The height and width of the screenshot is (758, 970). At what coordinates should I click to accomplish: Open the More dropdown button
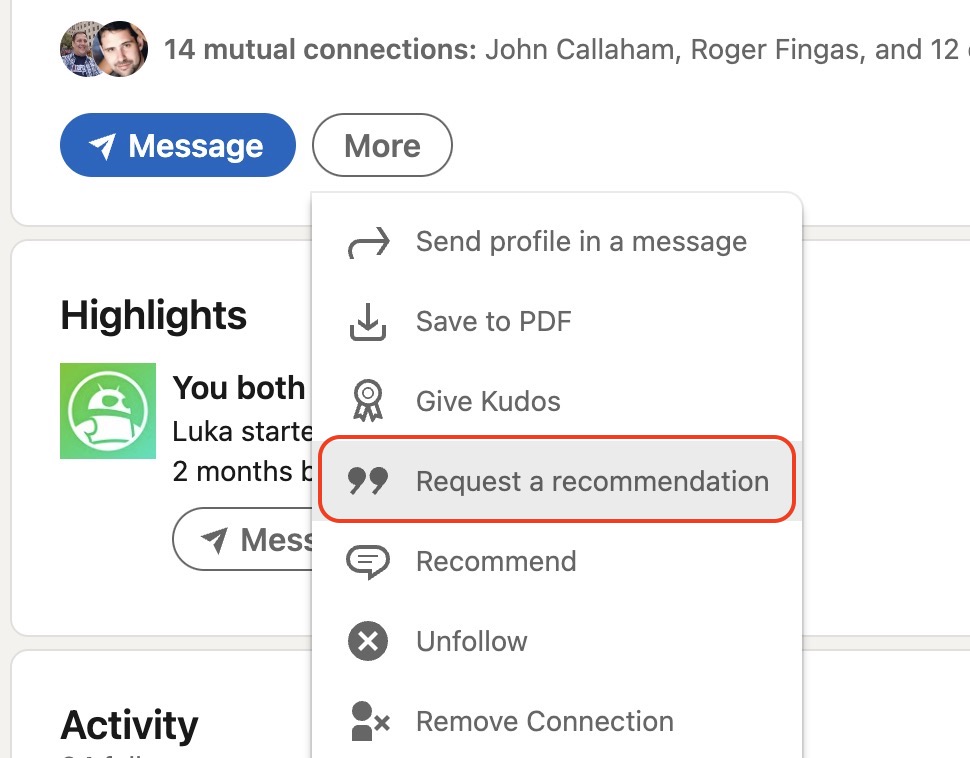[382, 146]
